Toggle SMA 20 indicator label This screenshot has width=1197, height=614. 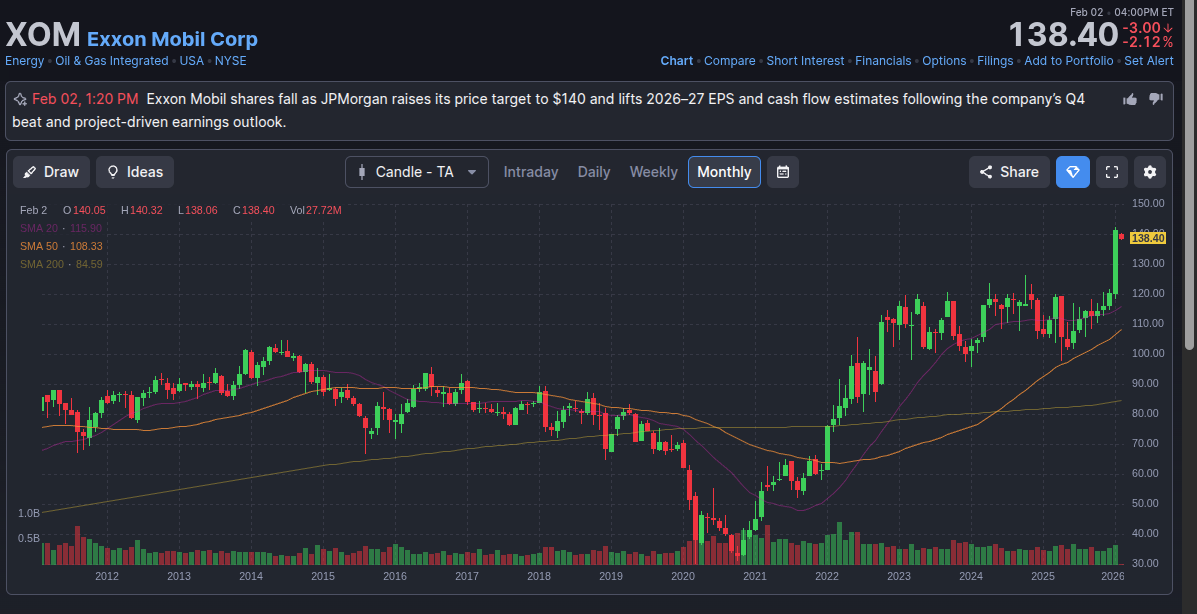pyautogui.click(x=61, y=228)
